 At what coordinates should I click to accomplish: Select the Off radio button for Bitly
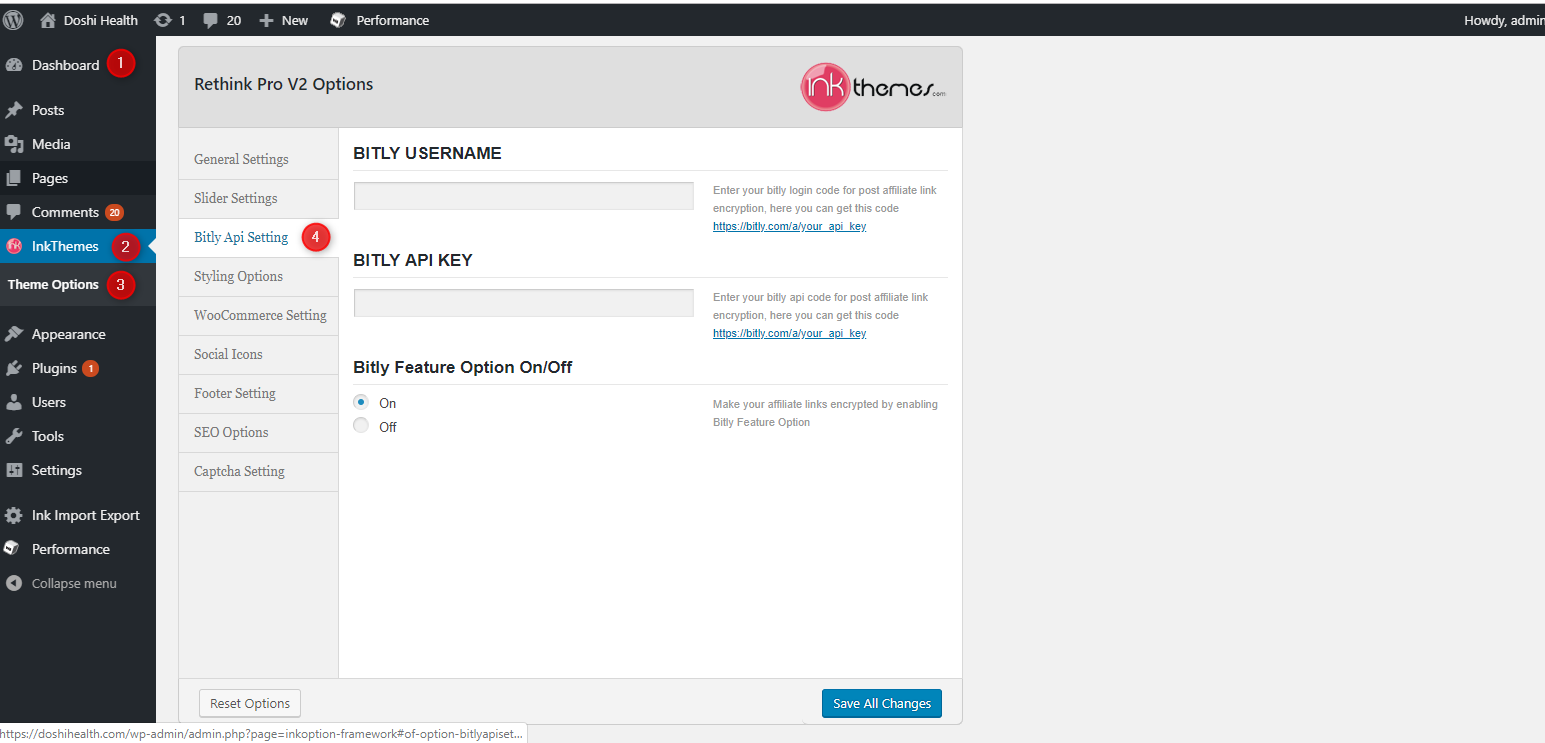pos(361,426)
